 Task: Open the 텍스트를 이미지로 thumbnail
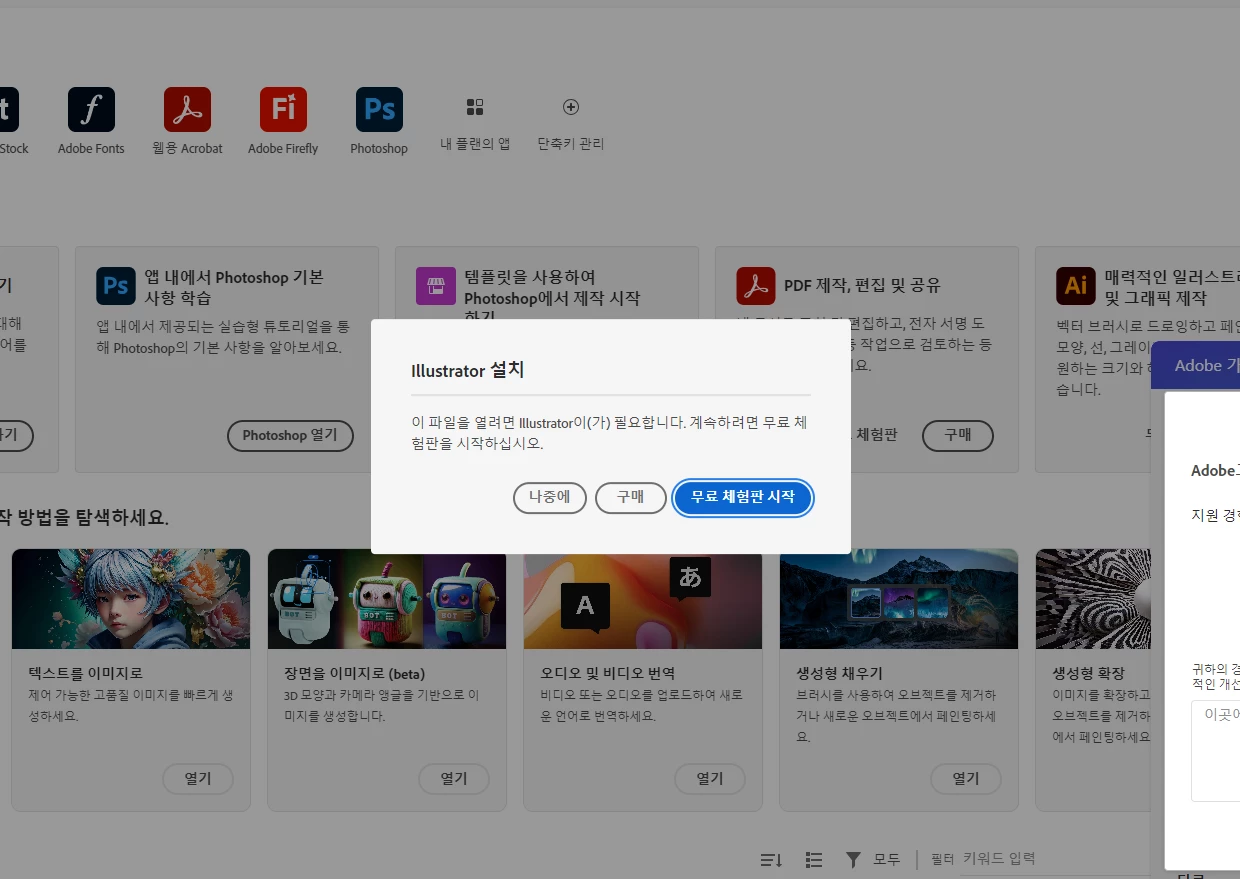pos(131,599)
